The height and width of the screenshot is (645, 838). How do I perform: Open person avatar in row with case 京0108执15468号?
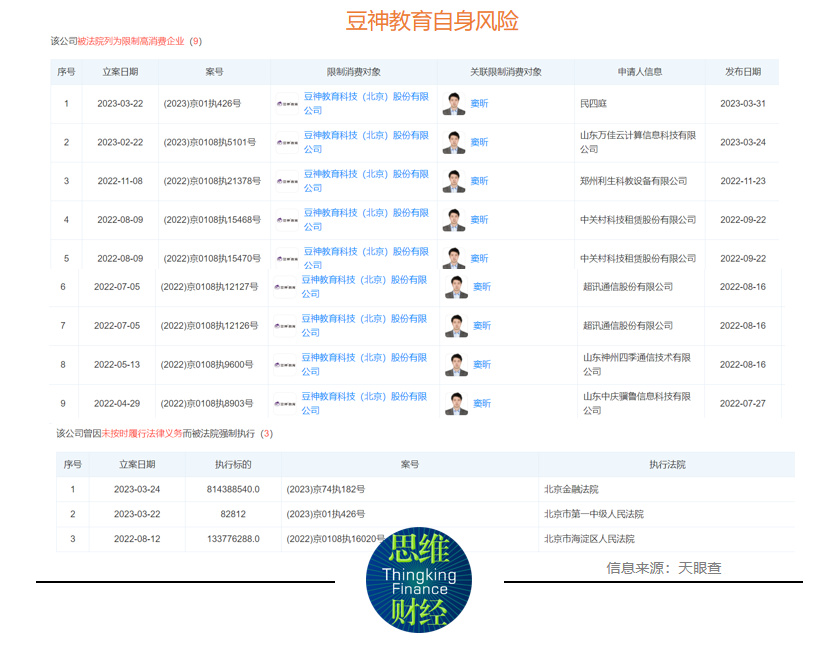click(454, 220)
